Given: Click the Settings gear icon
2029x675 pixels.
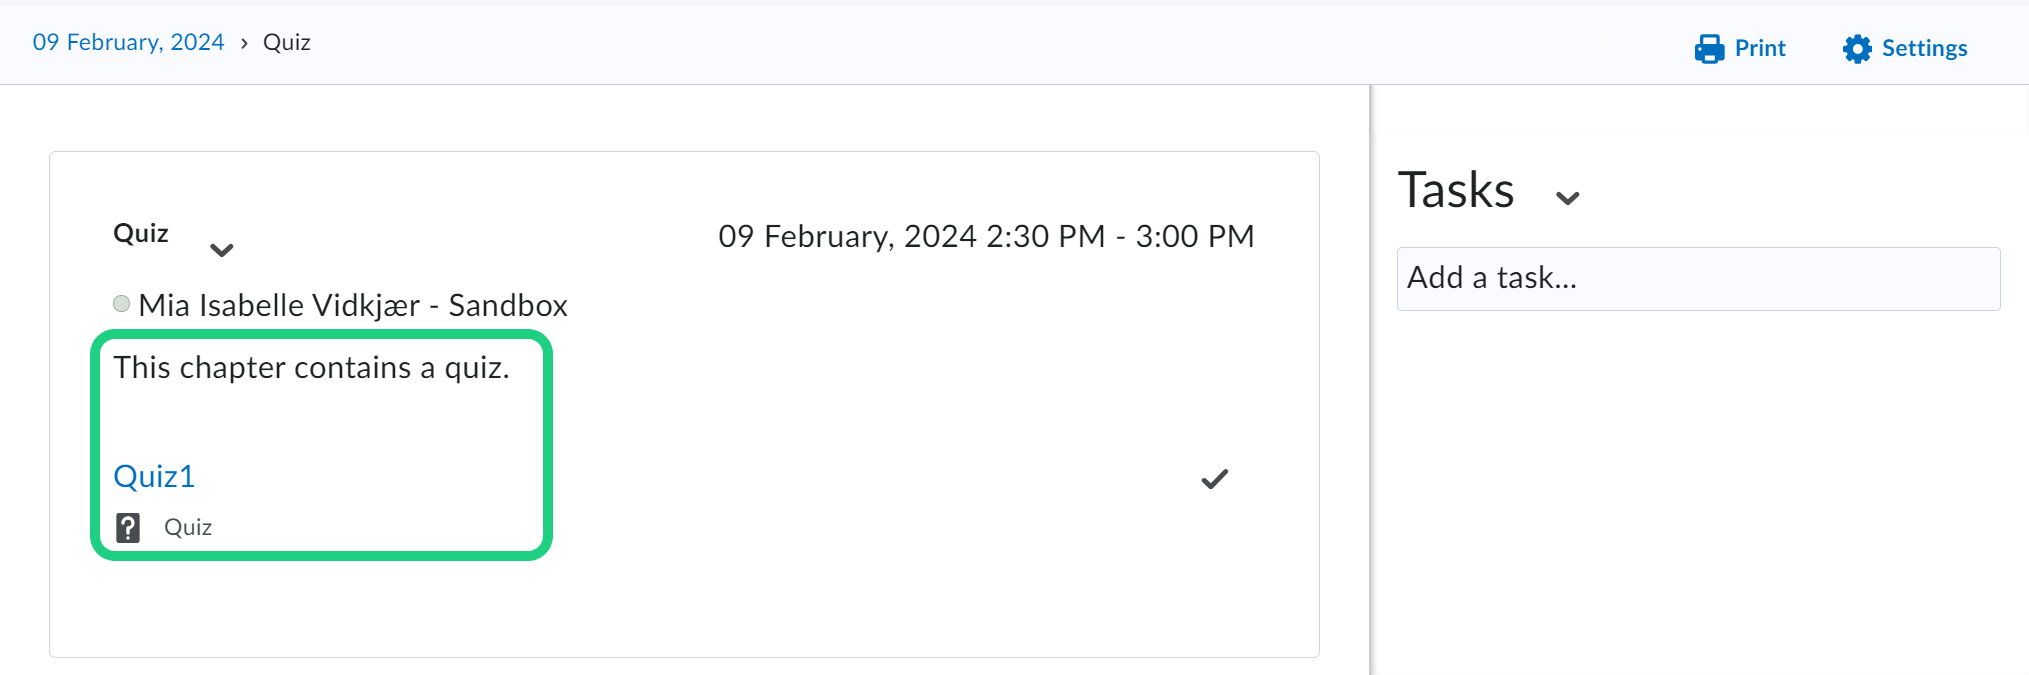Looking at the screenshot, I should [x=1857, y=49].
